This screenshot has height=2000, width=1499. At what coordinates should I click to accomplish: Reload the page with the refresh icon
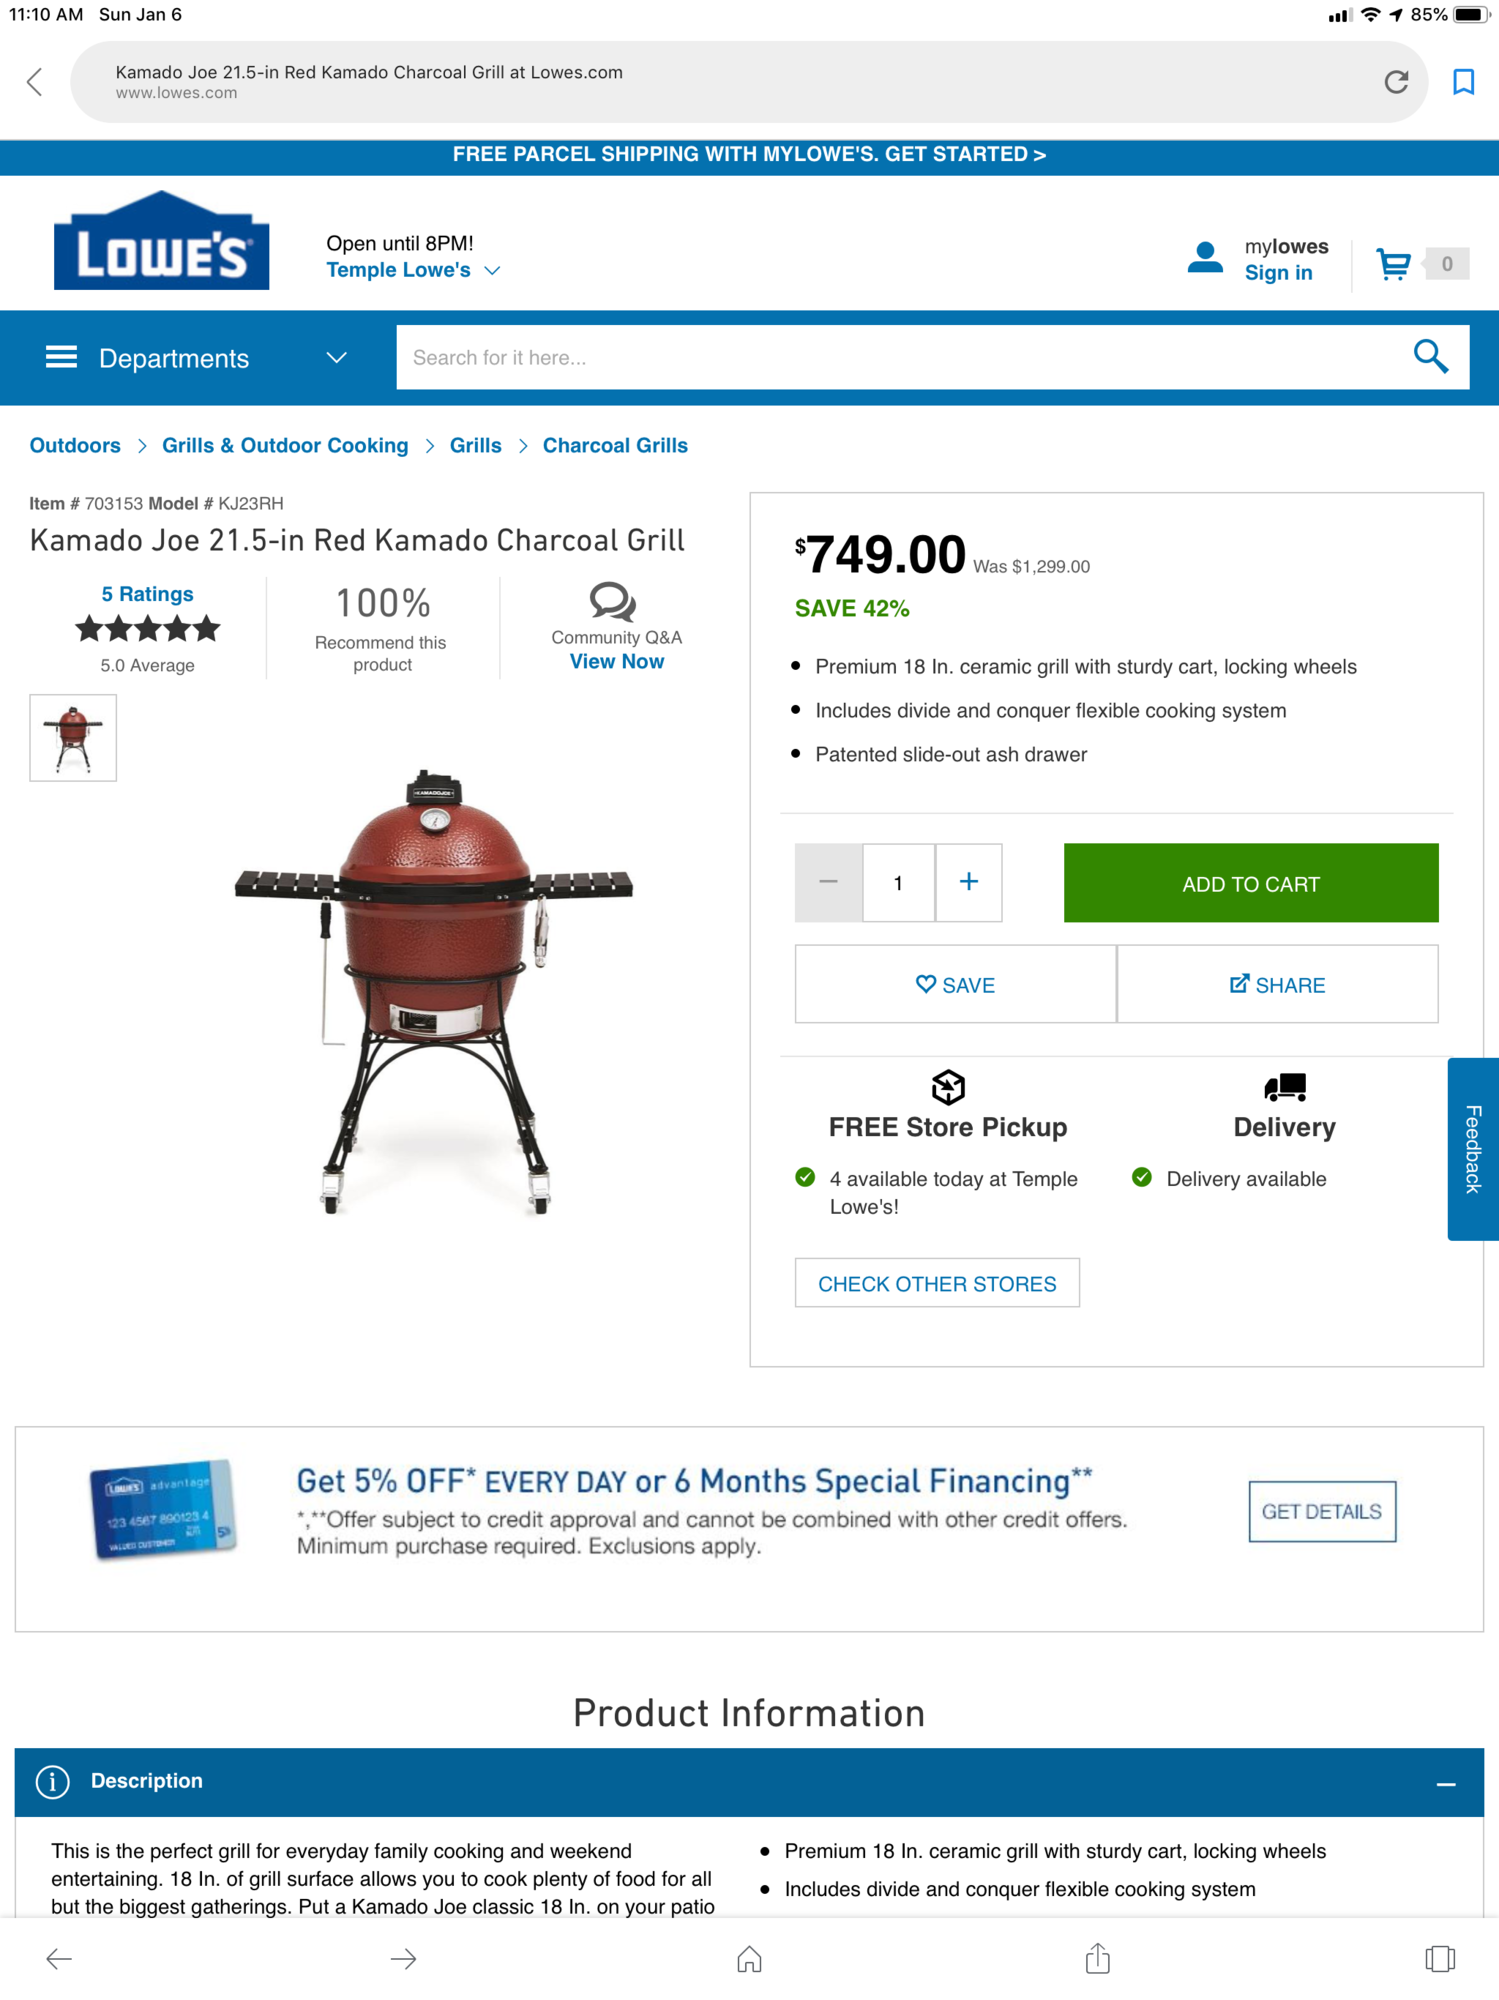click(x=1396, y=82)
